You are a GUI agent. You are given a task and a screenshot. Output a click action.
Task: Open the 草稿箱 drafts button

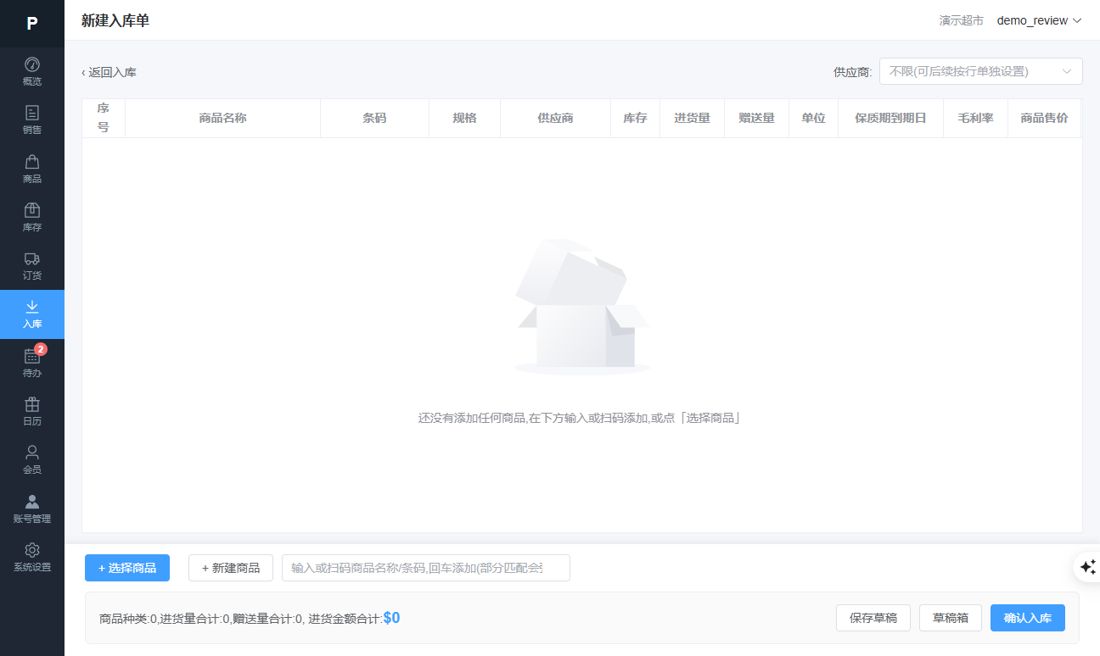950,618
